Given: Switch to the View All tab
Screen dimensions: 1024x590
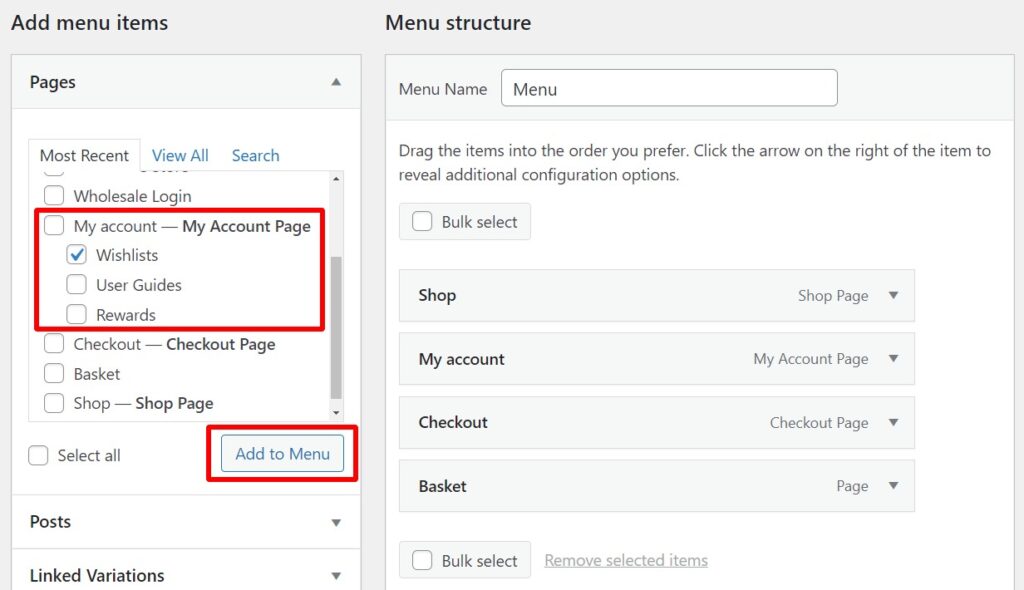Looking at the screenshot, I should 180,155.
